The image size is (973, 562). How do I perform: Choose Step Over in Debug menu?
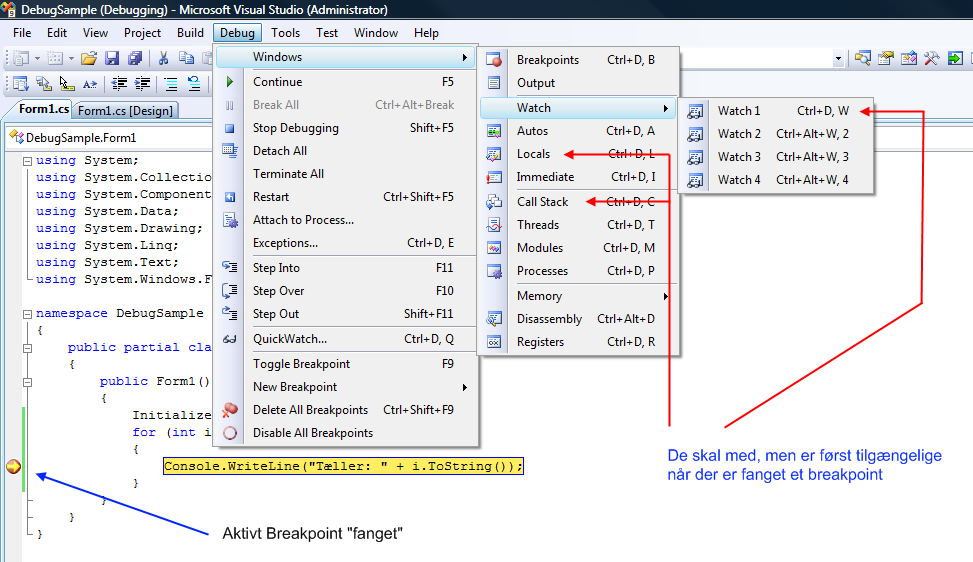[346, 291]
